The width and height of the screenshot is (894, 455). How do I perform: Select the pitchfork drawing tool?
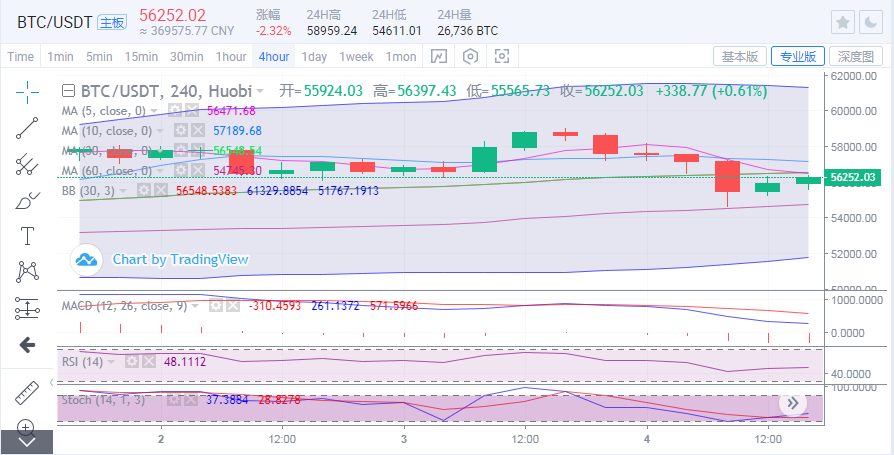[x=27, y=164]
